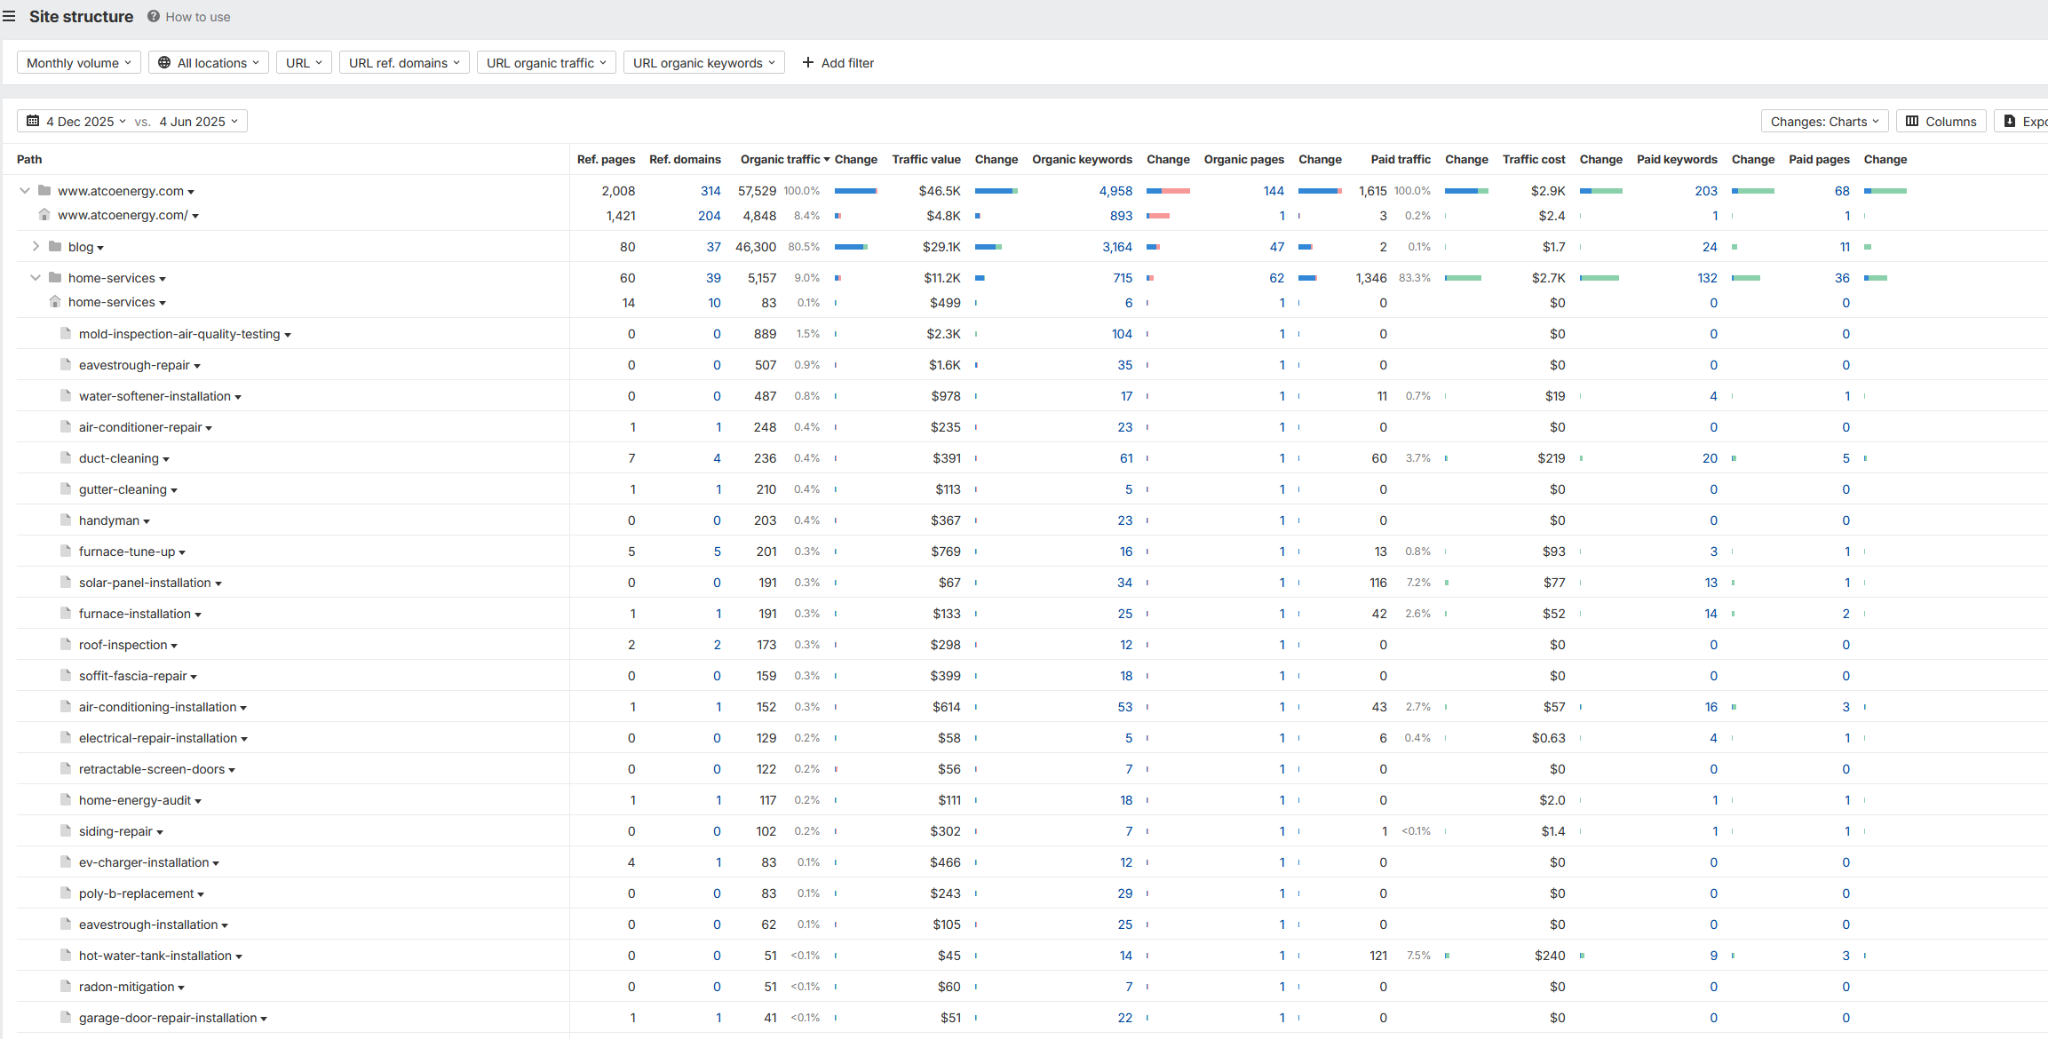The width and height of the screenshot is (2048, 1039).
Task: Open the hamburger menu icon
Action: [10, 16]
